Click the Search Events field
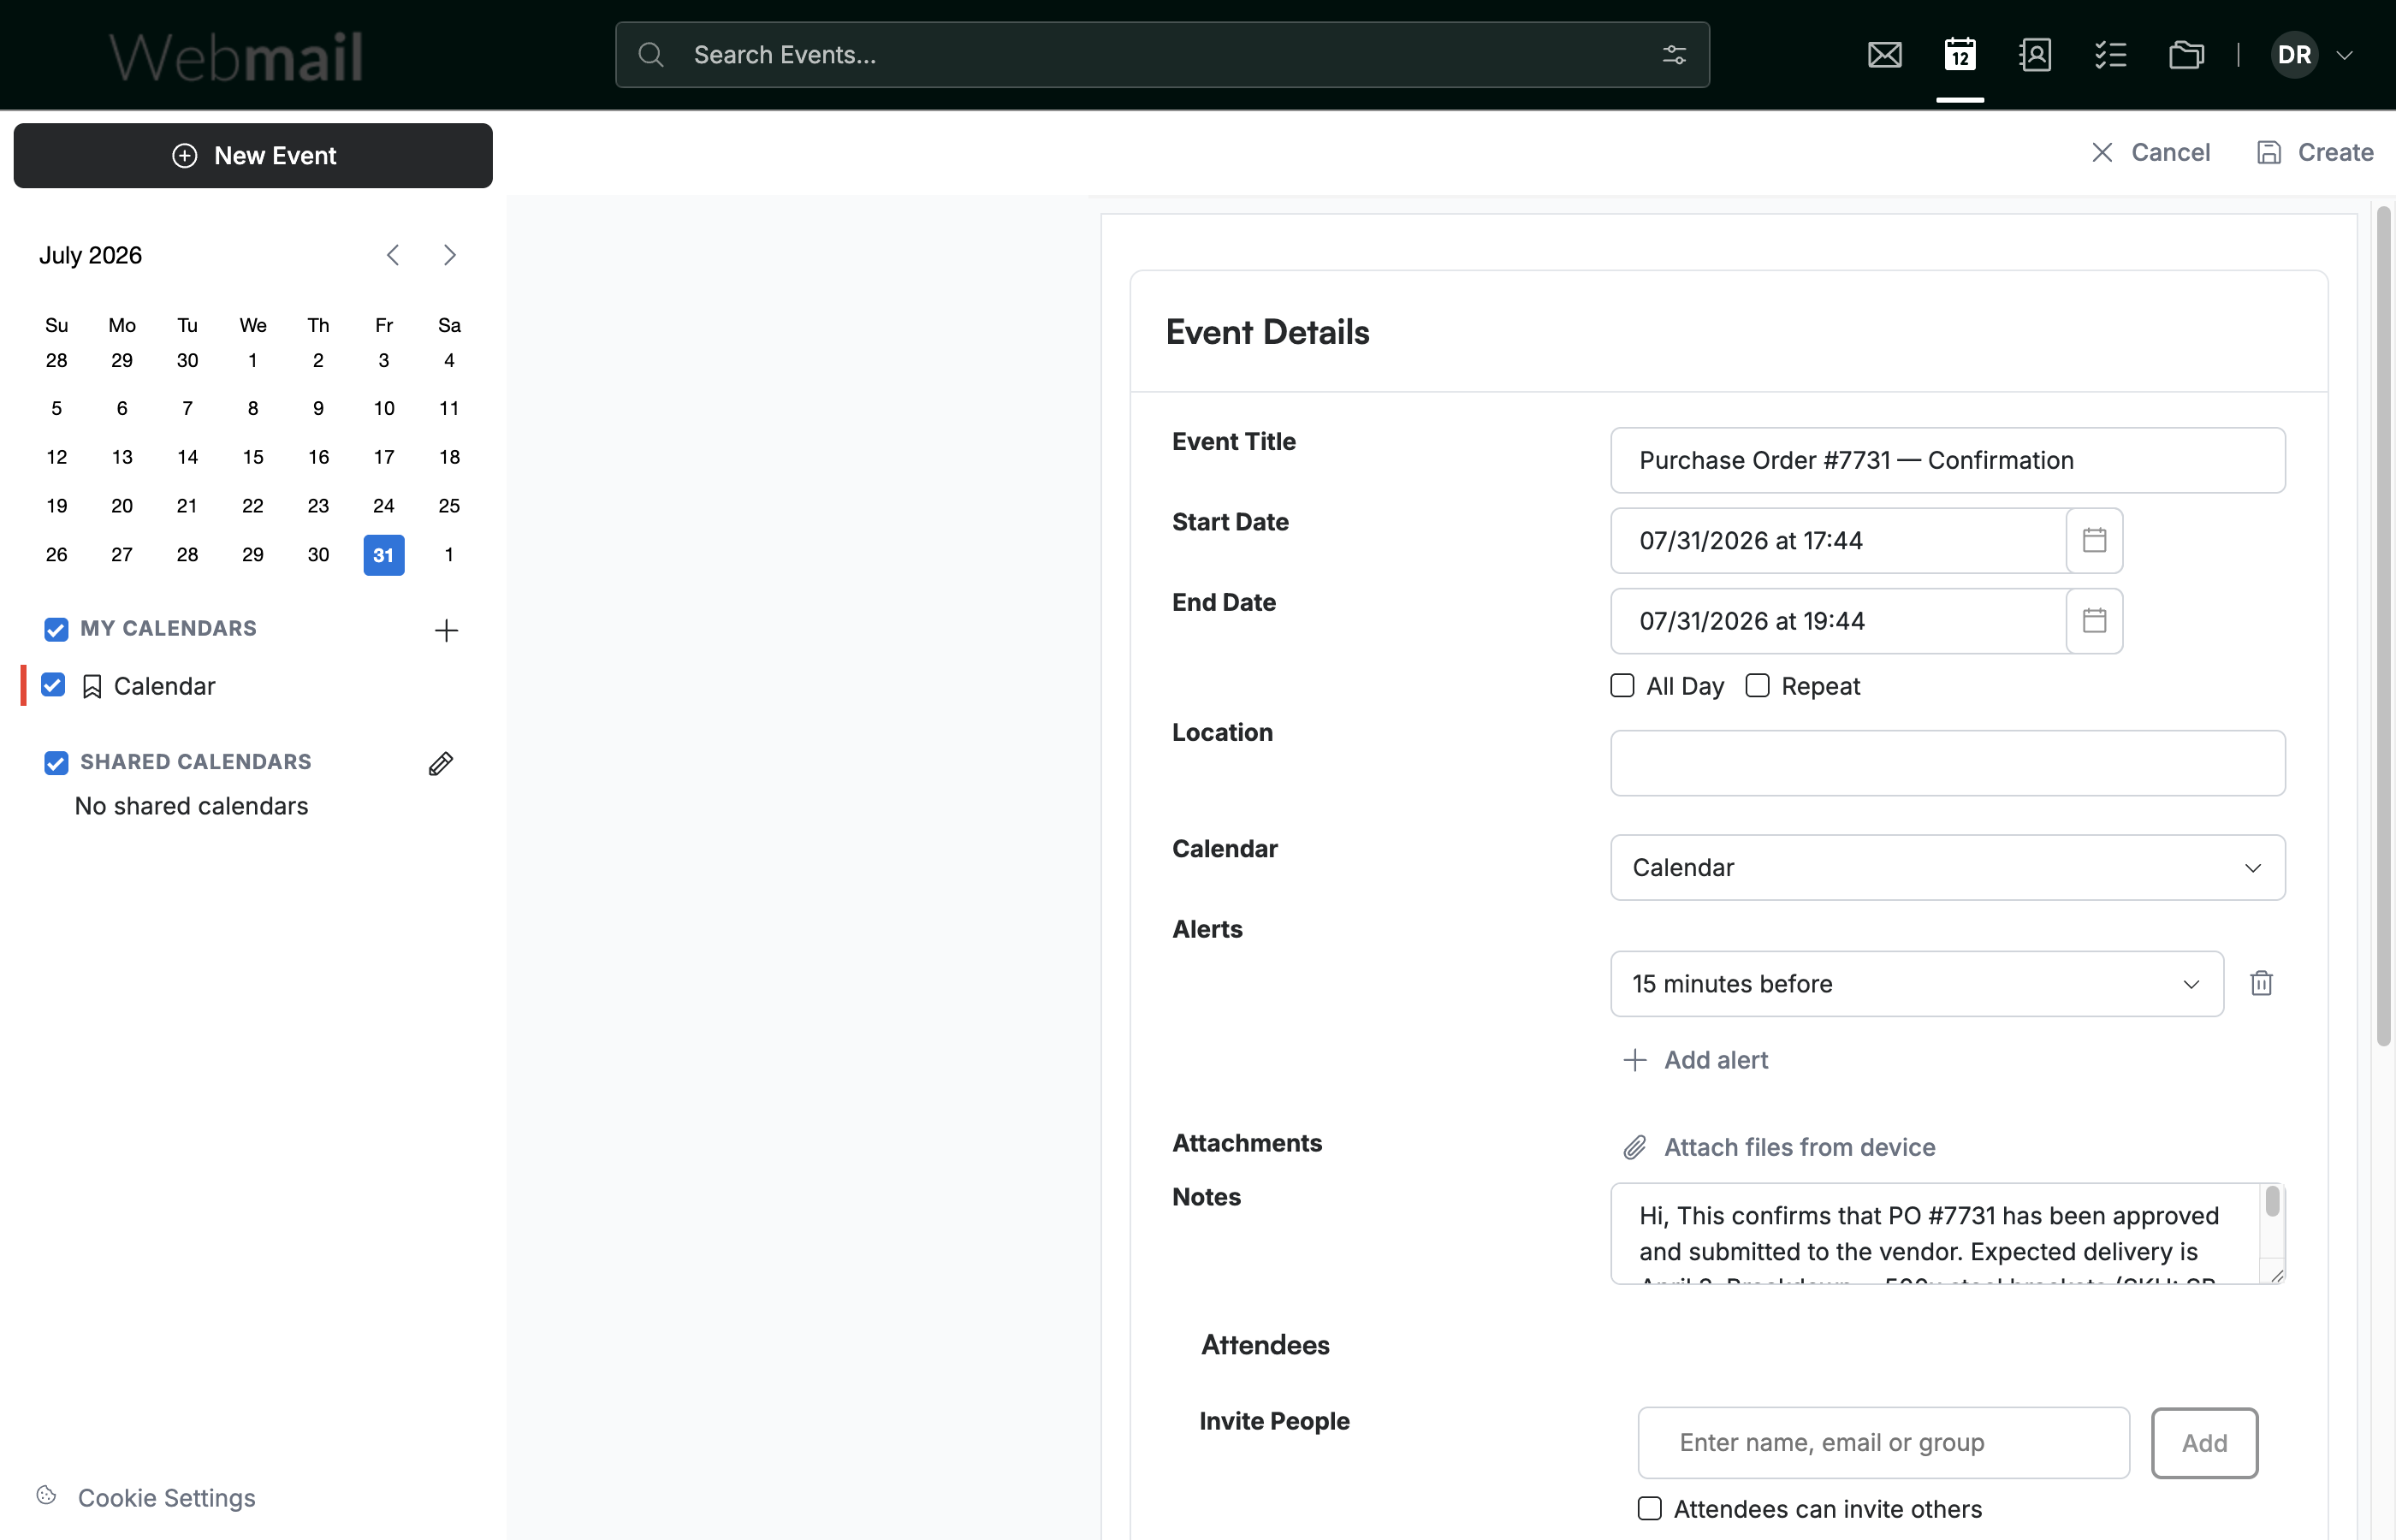2396x1540 pixels. [1162, 55]
